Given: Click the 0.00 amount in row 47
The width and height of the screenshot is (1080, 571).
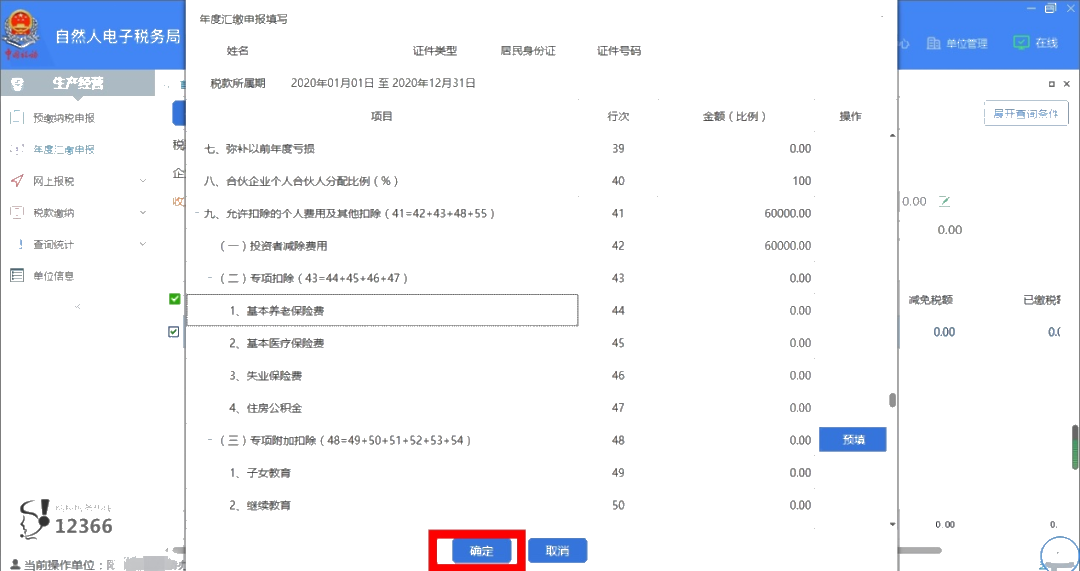Looking at the screenshot, I should point(800,408).
